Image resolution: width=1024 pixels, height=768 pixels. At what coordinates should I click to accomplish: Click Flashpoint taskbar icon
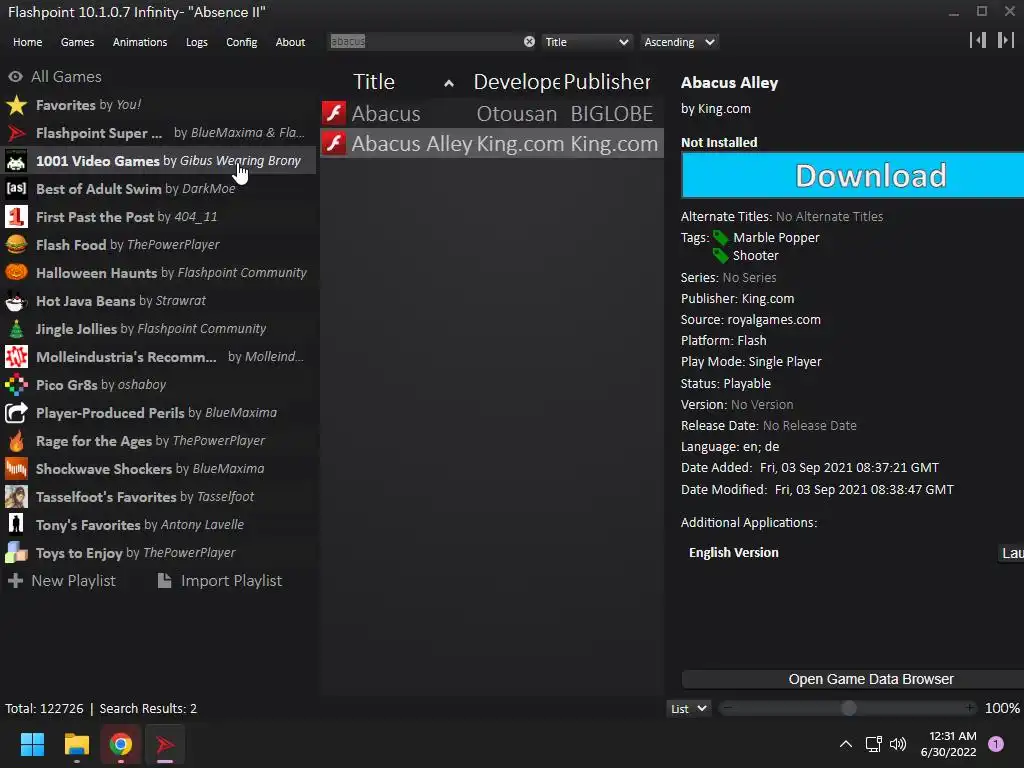click(x=165, y=744)
